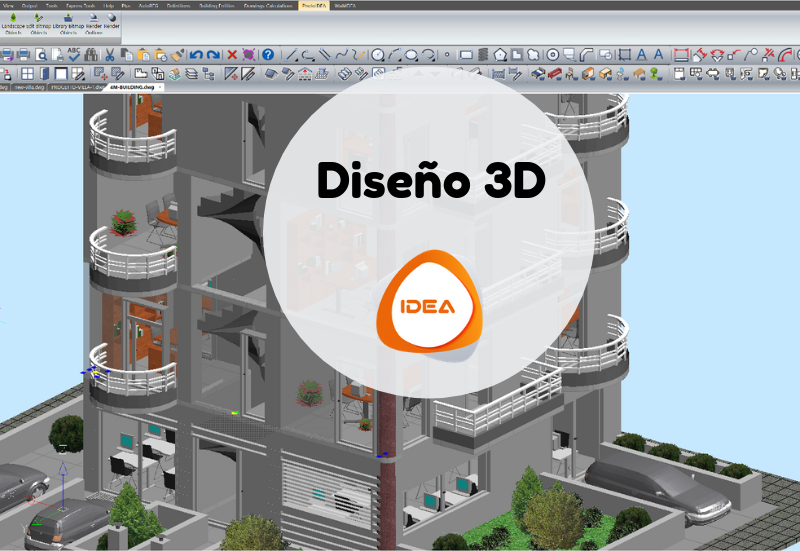Cut the selection with the scissors icon
The height and width of the screenshot is (551, 800).
pyautogui.click(x=109, y=54)
